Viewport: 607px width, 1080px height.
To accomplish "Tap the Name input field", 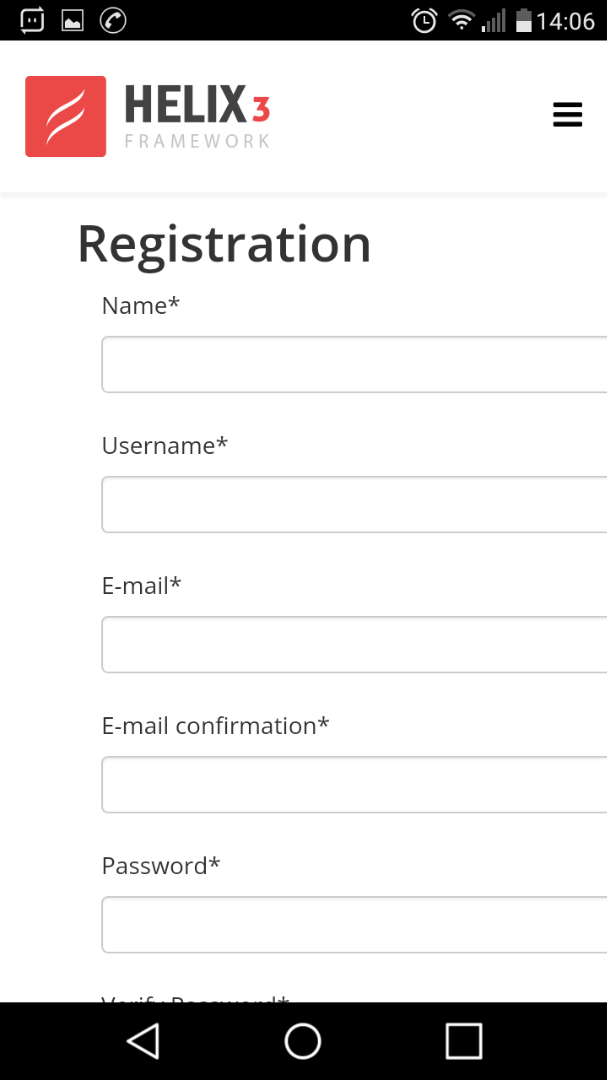I will point(354,365).
